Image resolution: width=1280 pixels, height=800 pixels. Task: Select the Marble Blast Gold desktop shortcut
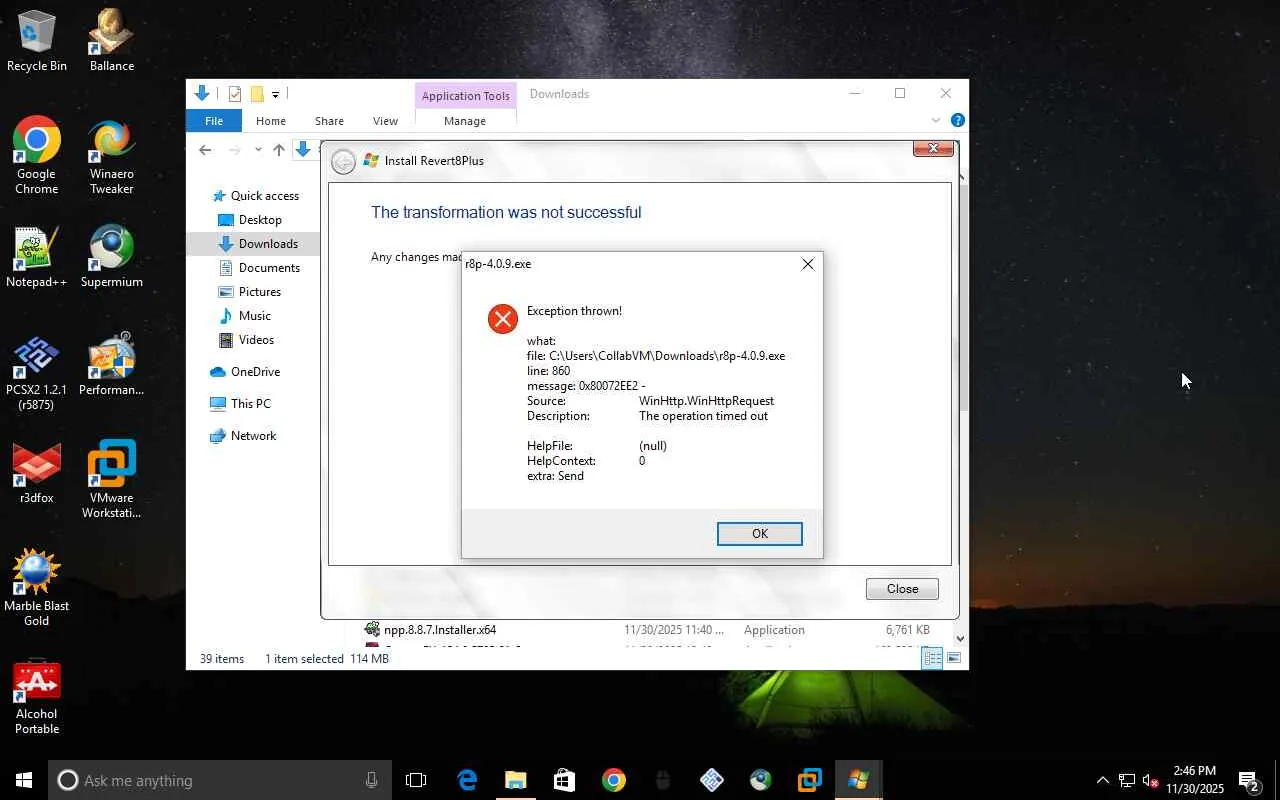[x=37, y=589]
